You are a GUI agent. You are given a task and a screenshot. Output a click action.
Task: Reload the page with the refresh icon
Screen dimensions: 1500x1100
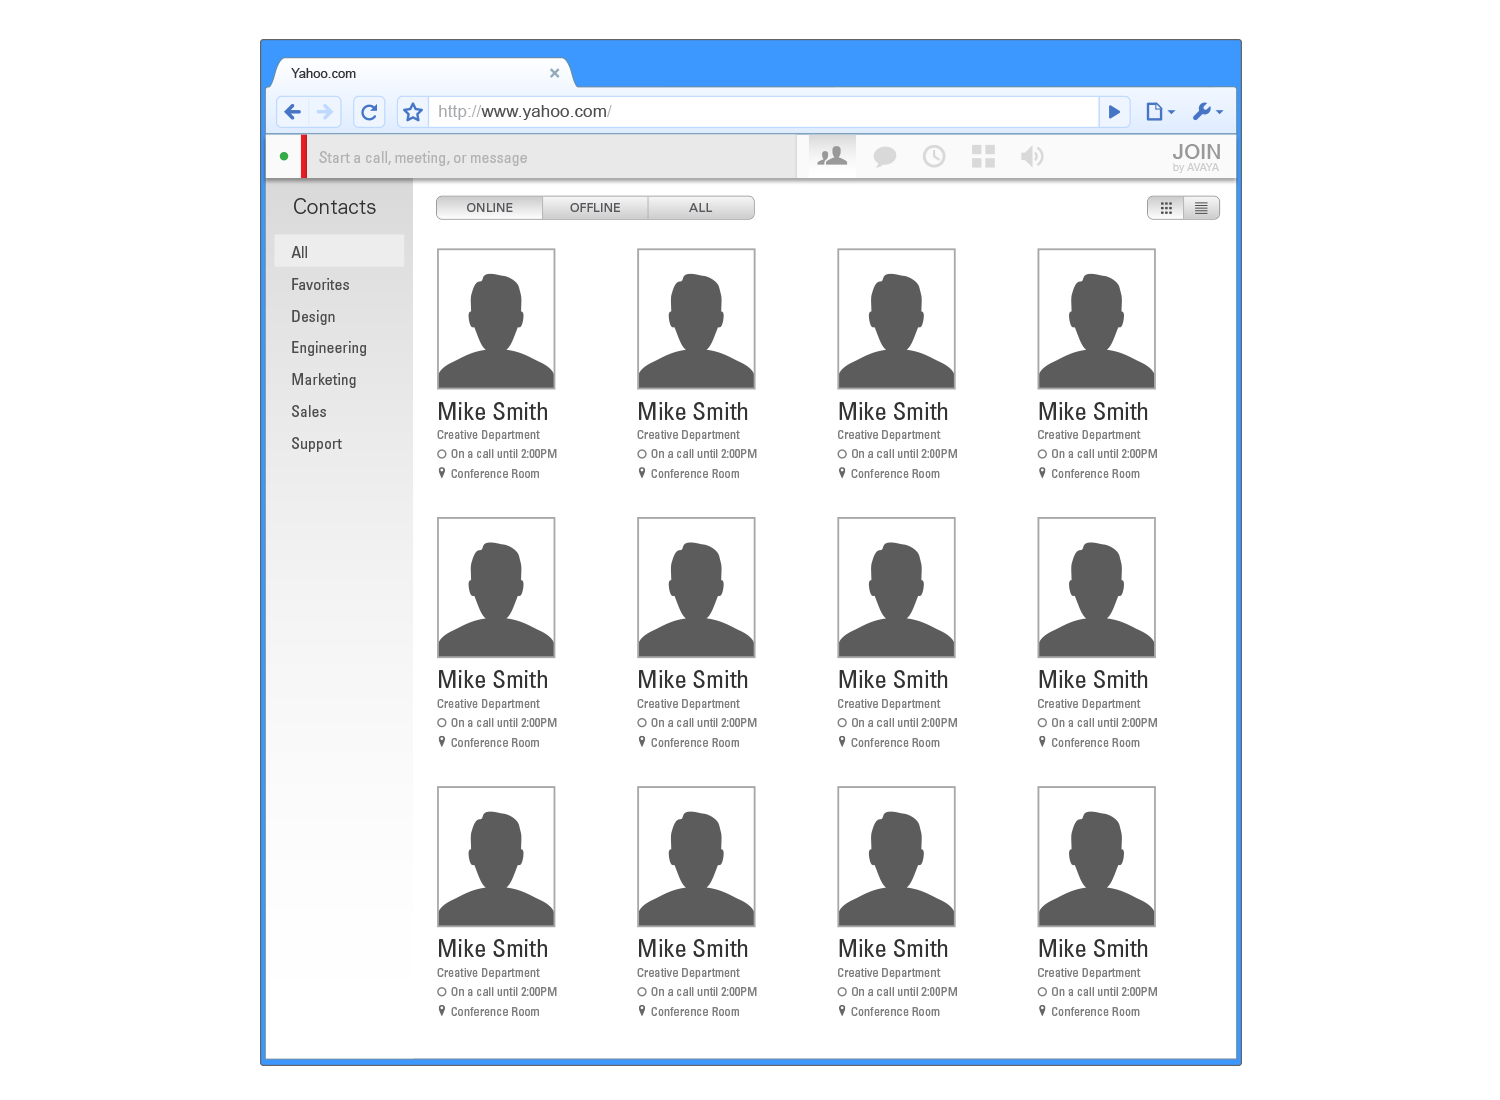pos(369,112)
